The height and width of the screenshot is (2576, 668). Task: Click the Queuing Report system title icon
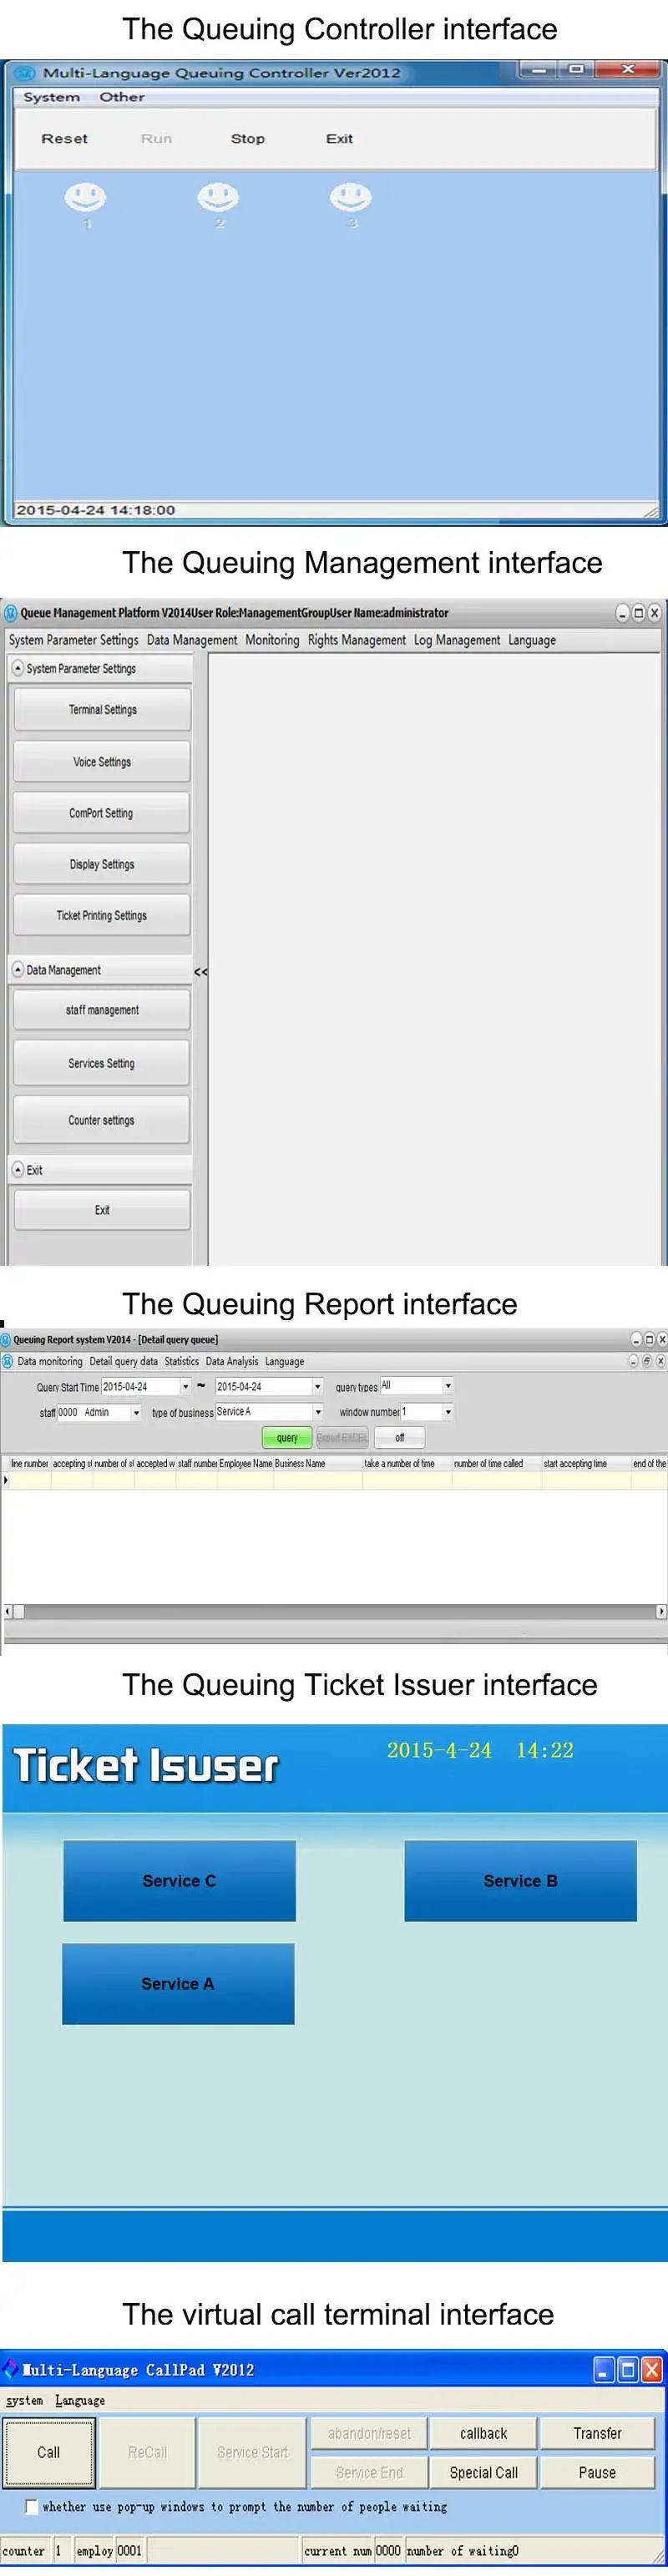6,1340
